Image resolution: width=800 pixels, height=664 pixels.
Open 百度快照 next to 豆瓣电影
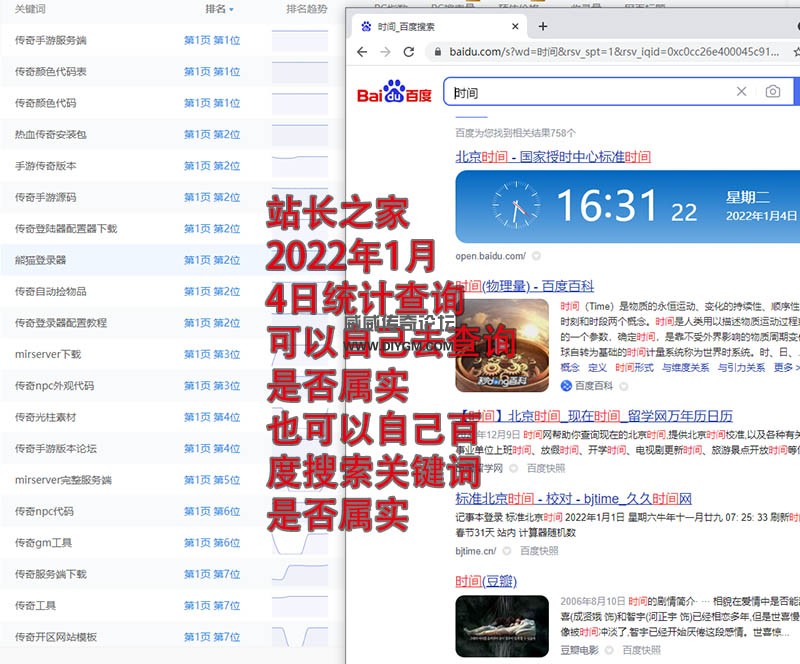pyautogui.click(x=641, y=650)
